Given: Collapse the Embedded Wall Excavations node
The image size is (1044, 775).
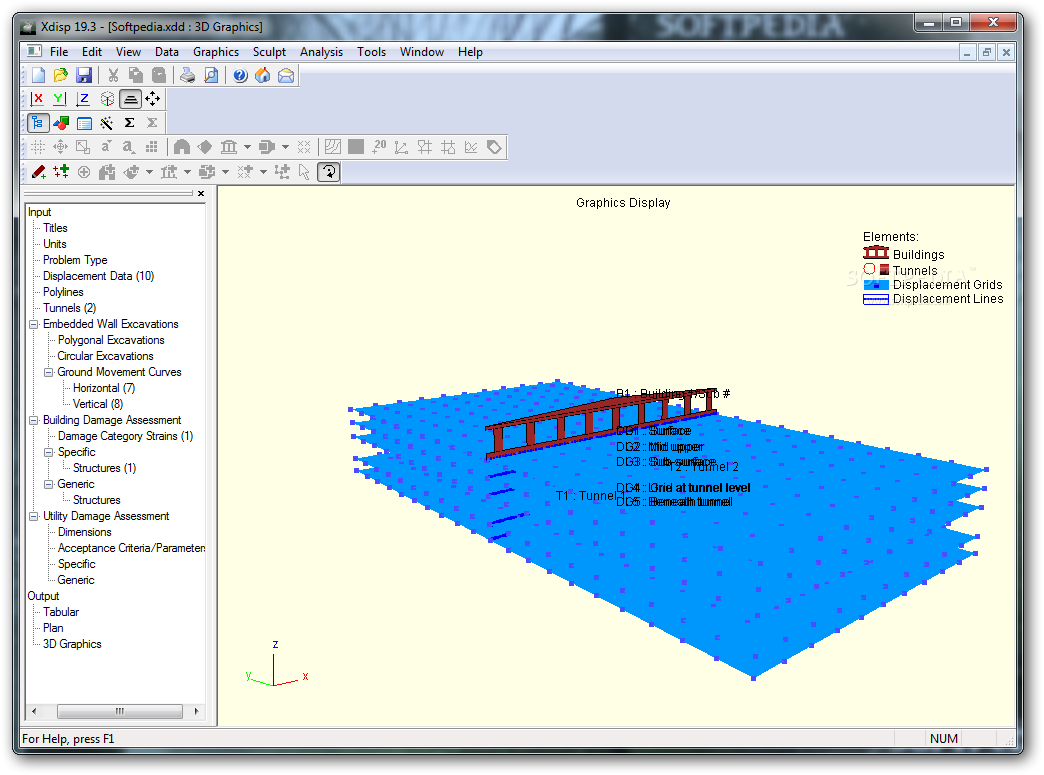Looking at the screenshot, I should (33, 324).
